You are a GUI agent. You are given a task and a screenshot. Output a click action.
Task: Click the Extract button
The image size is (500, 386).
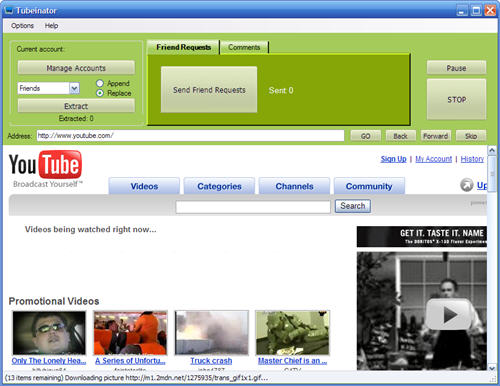tap(76, 106)
